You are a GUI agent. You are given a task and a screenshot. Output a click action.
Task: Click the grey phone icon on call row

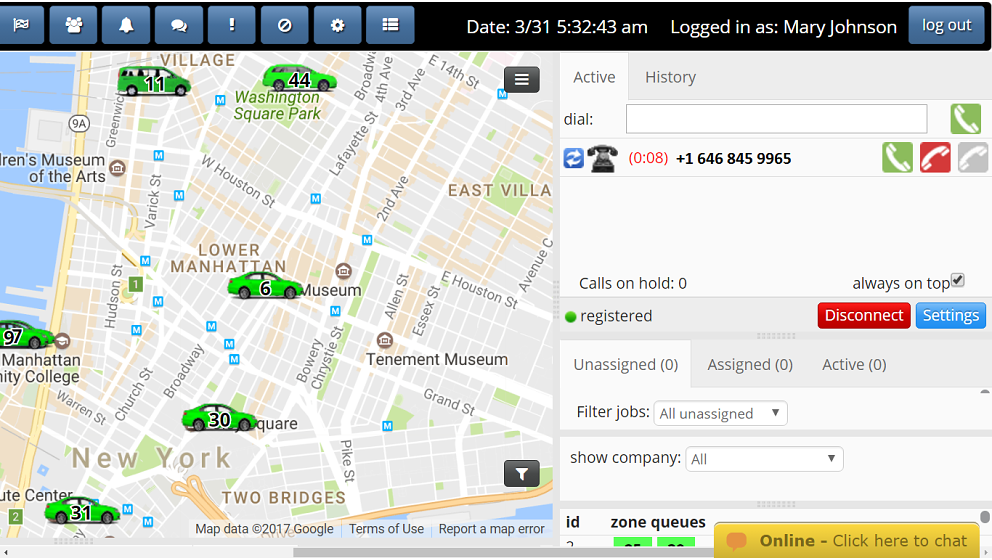coord(973,158)
